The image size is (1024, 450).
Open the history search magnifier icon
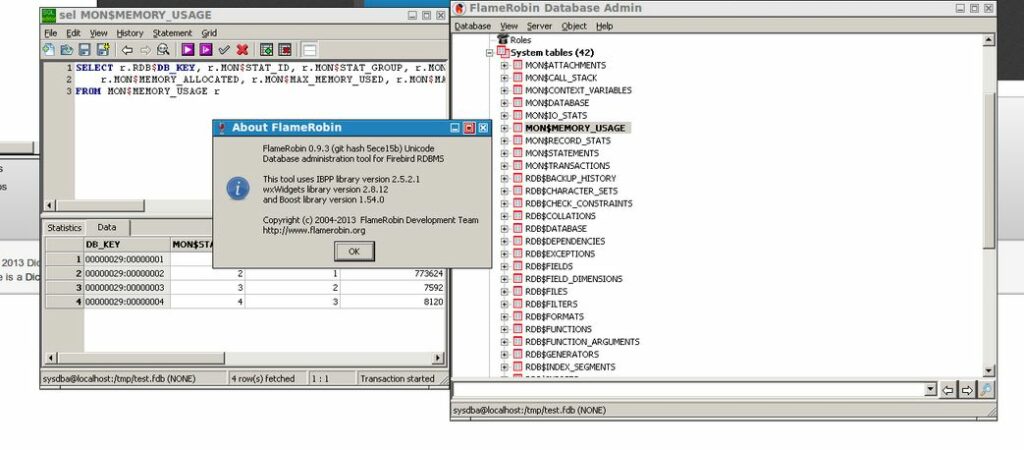163,50
